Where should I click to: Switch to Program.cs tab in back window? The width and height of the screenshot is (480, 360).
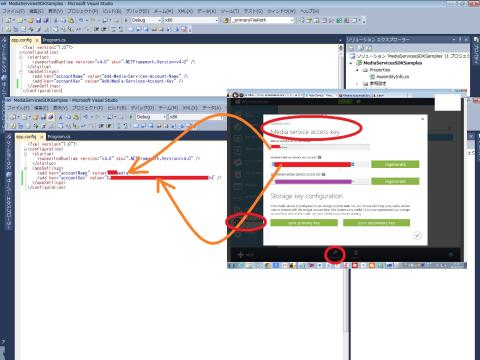point(54,40)
